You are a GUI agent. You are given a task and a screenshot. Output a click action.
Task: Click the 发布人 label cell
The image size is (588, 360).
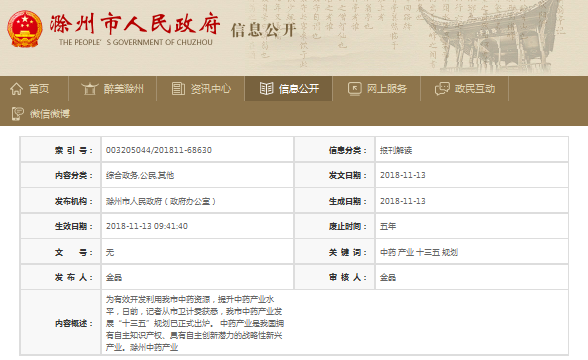click(61, 277)
